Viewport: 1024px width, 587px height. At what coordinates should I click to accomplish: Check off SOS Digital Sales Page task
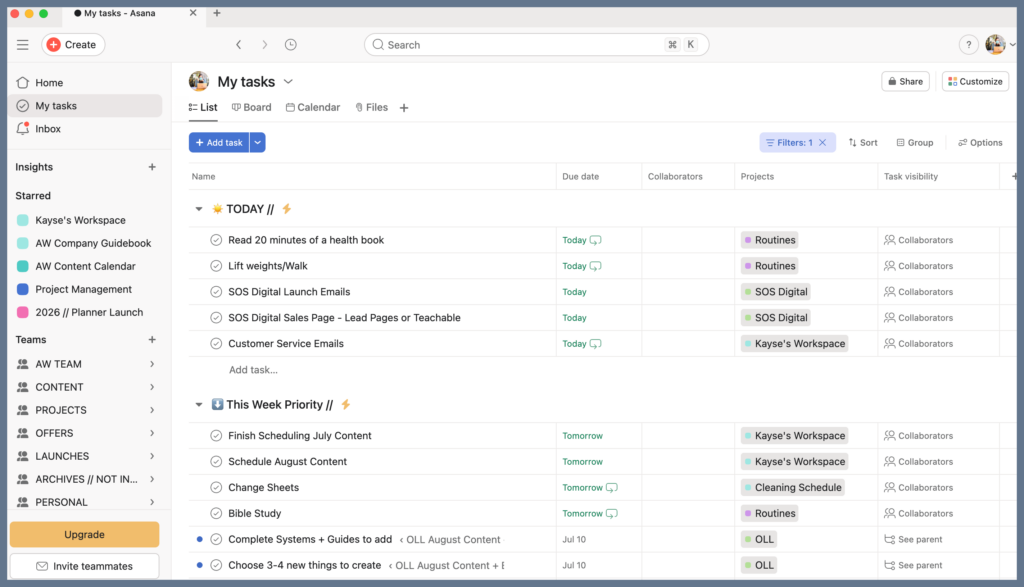pos(216,318)
